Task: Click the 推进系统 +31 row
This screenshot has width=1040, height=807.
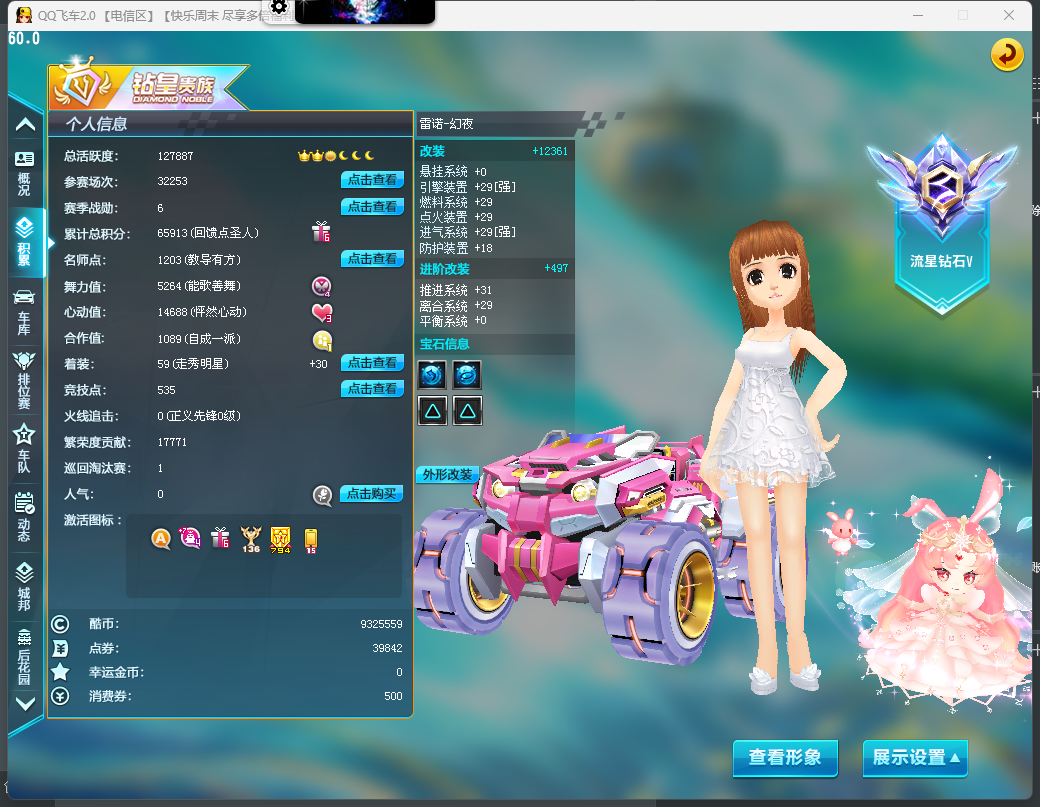Action: coord(456,290)
